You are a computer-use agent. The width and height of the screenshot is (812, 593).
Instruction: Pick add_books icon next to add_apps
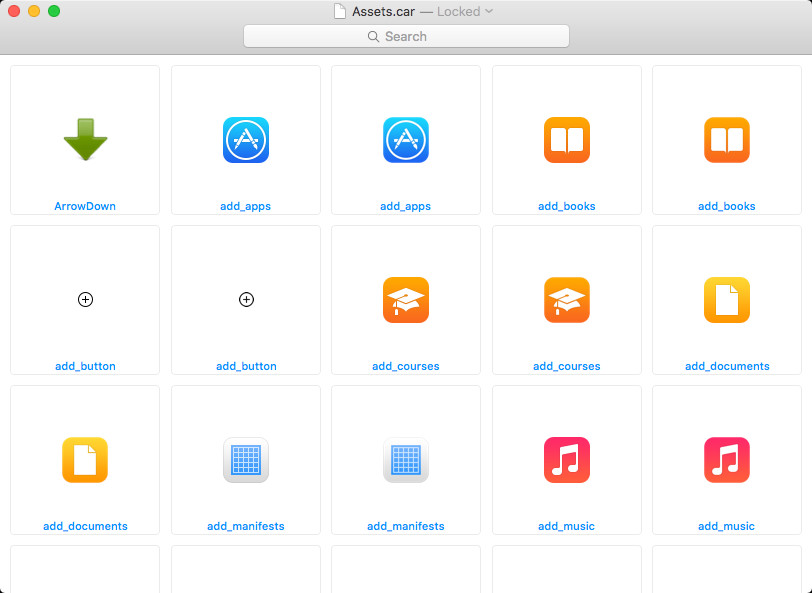(x=567, y=140)
